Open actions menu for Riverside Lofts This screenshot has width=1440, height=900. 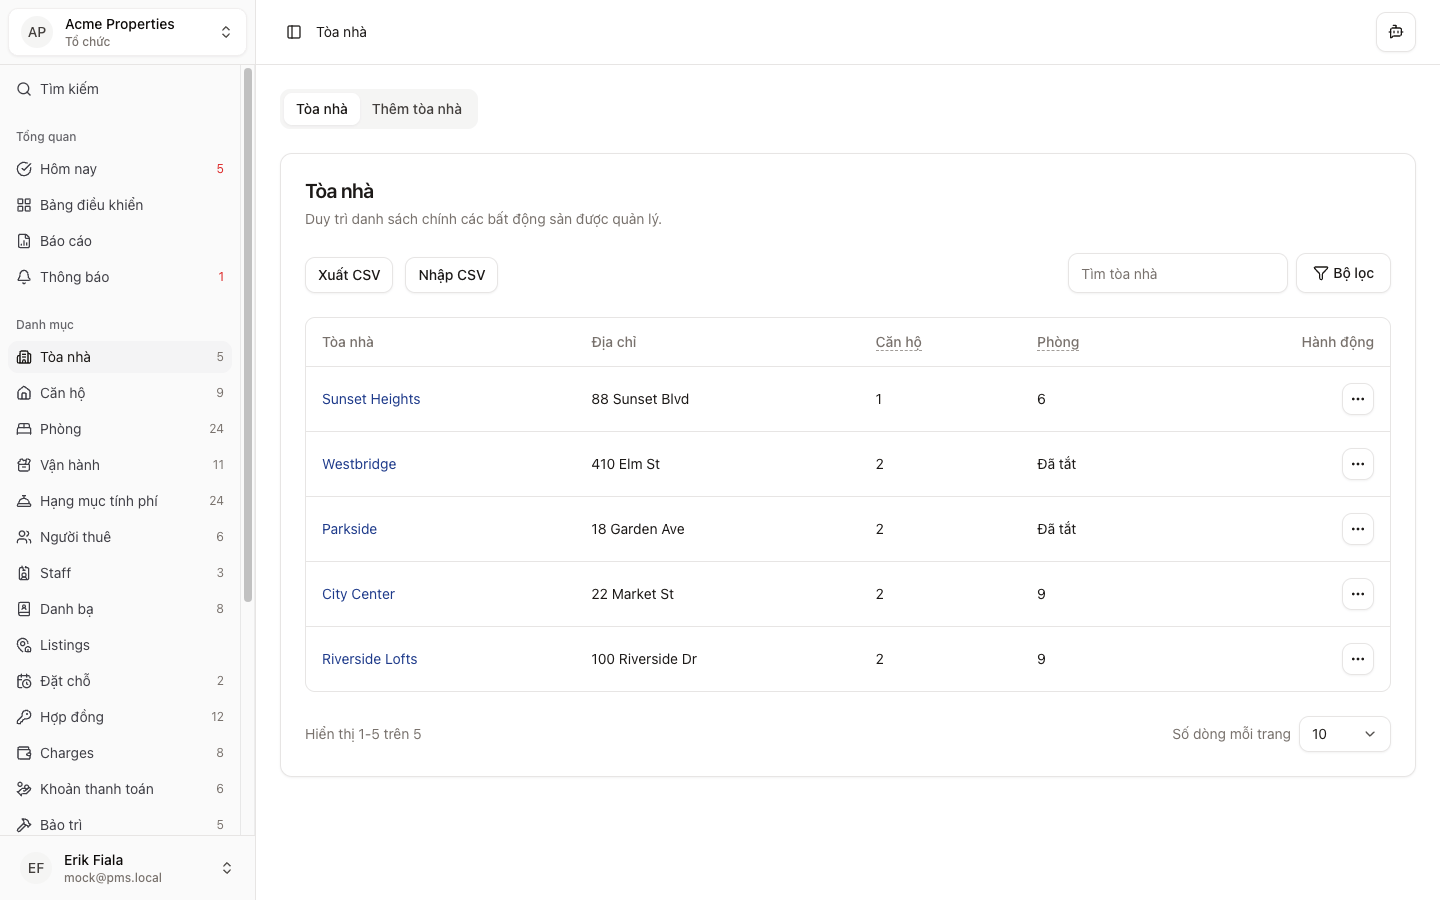(x=1357, y=659)
